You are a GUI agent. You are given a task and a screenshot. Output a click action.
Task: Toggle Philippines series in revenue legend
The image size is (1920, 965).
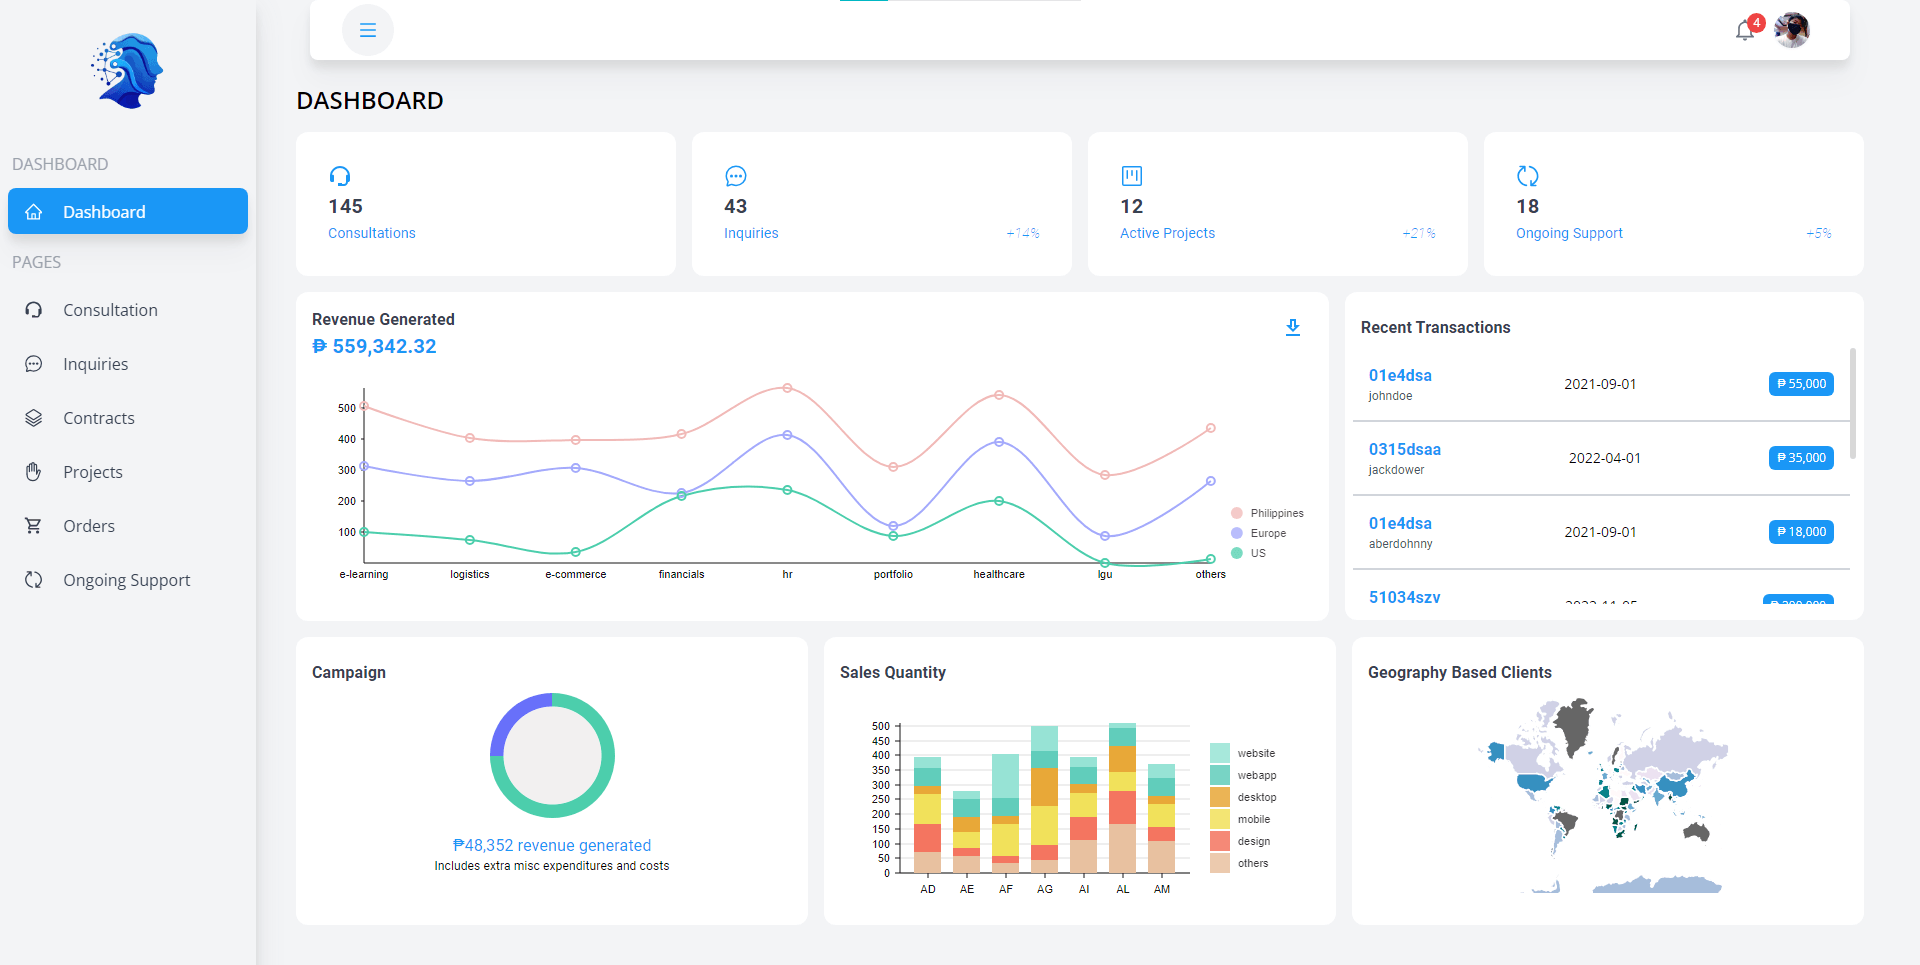[1267, 513]
